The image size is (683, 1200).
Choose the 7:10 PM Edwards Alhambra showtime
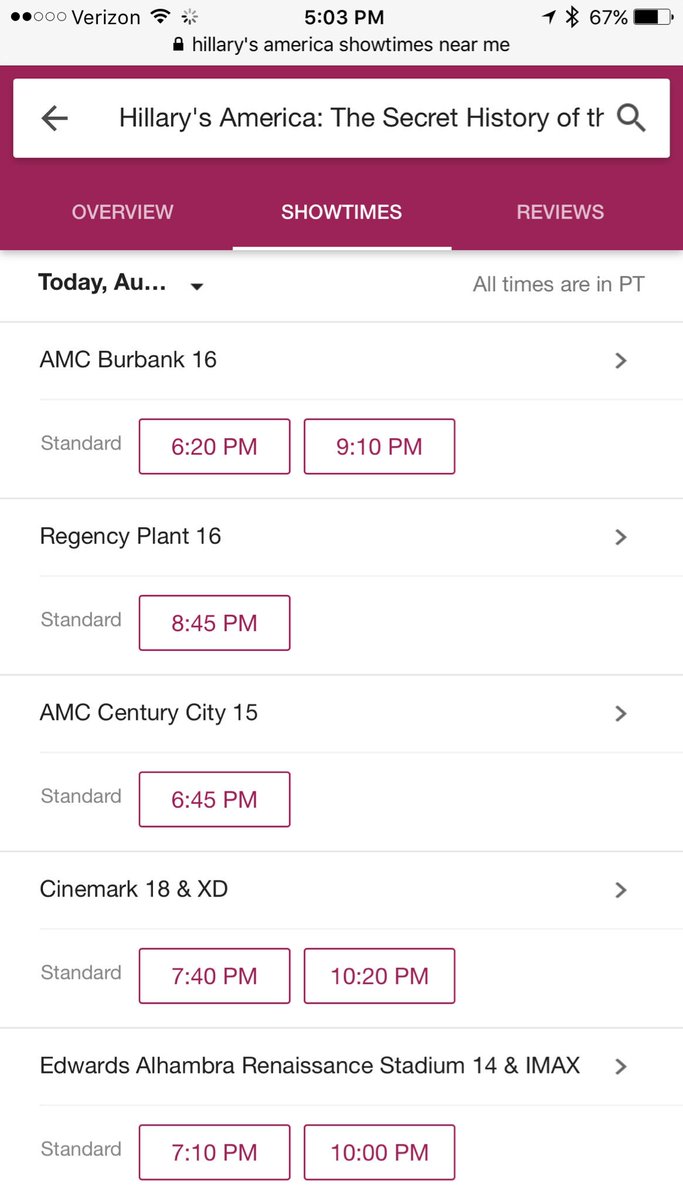click(214, 1152)
